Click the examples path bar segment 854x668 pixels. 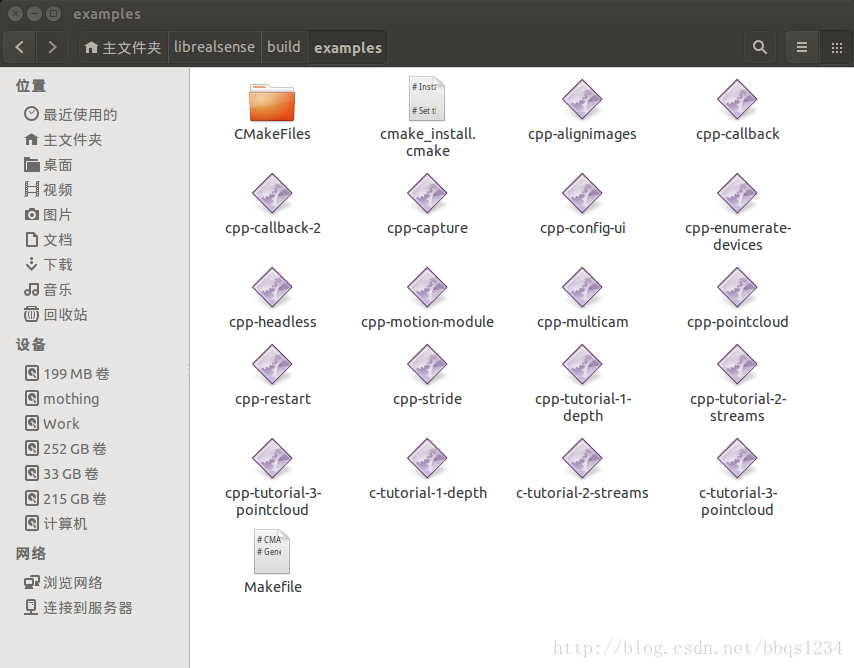pos(347,47)
